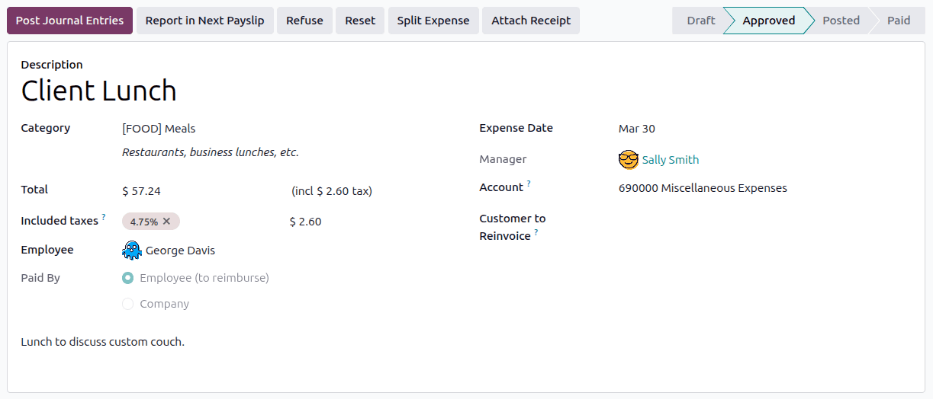
Task: Click the Total label
Action: 35,190
